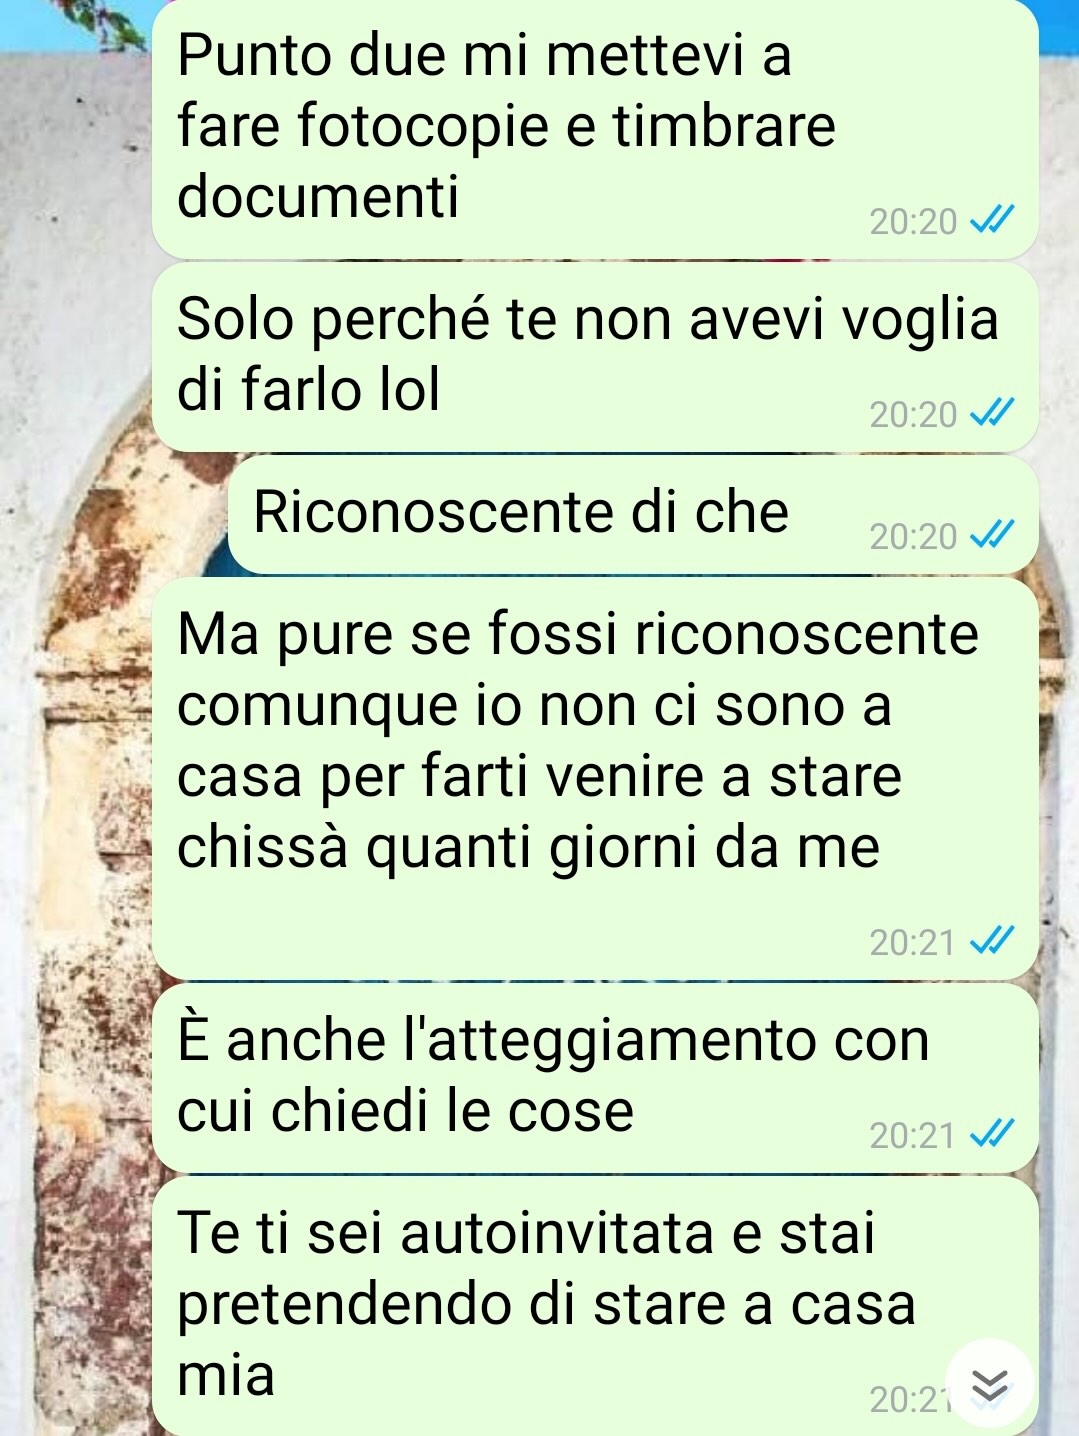The image size is (1079, 1436).
Task: Select the 'È anche l'atteggiamento' message bubble
Action: [x=595, y=1077]
